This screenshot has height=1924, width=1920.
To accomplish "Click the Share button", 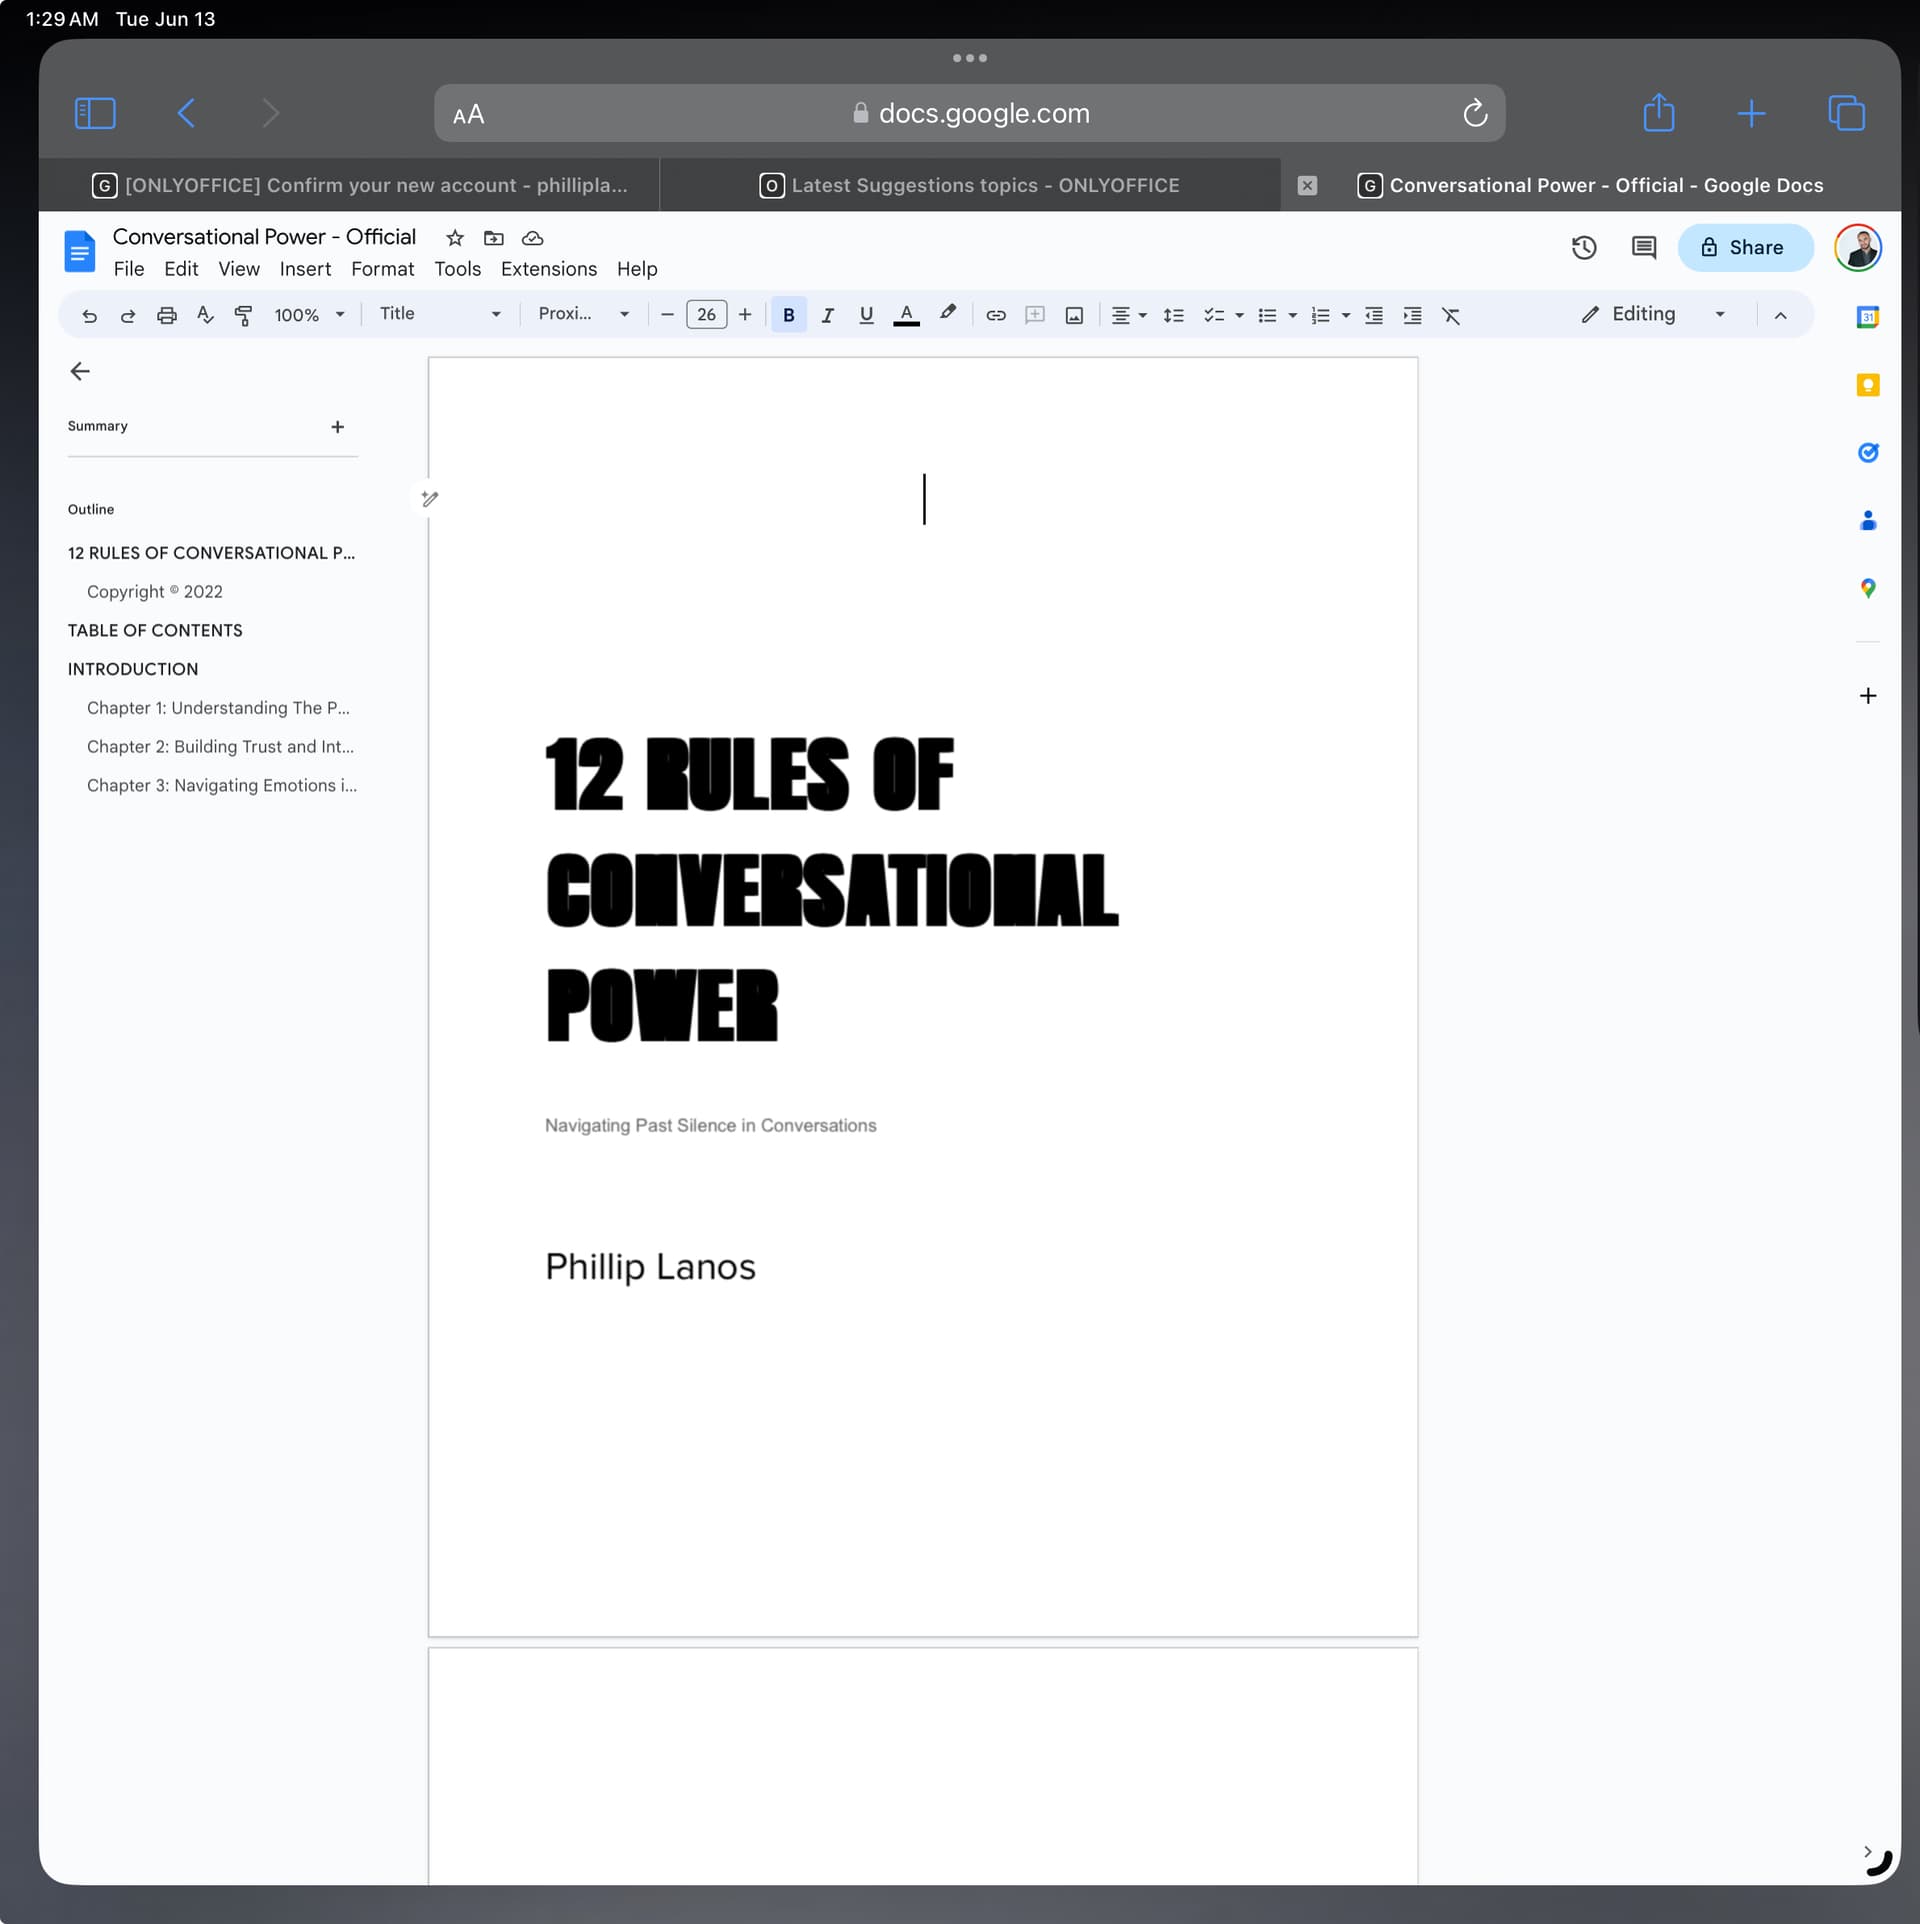I will coord(1744,248).
